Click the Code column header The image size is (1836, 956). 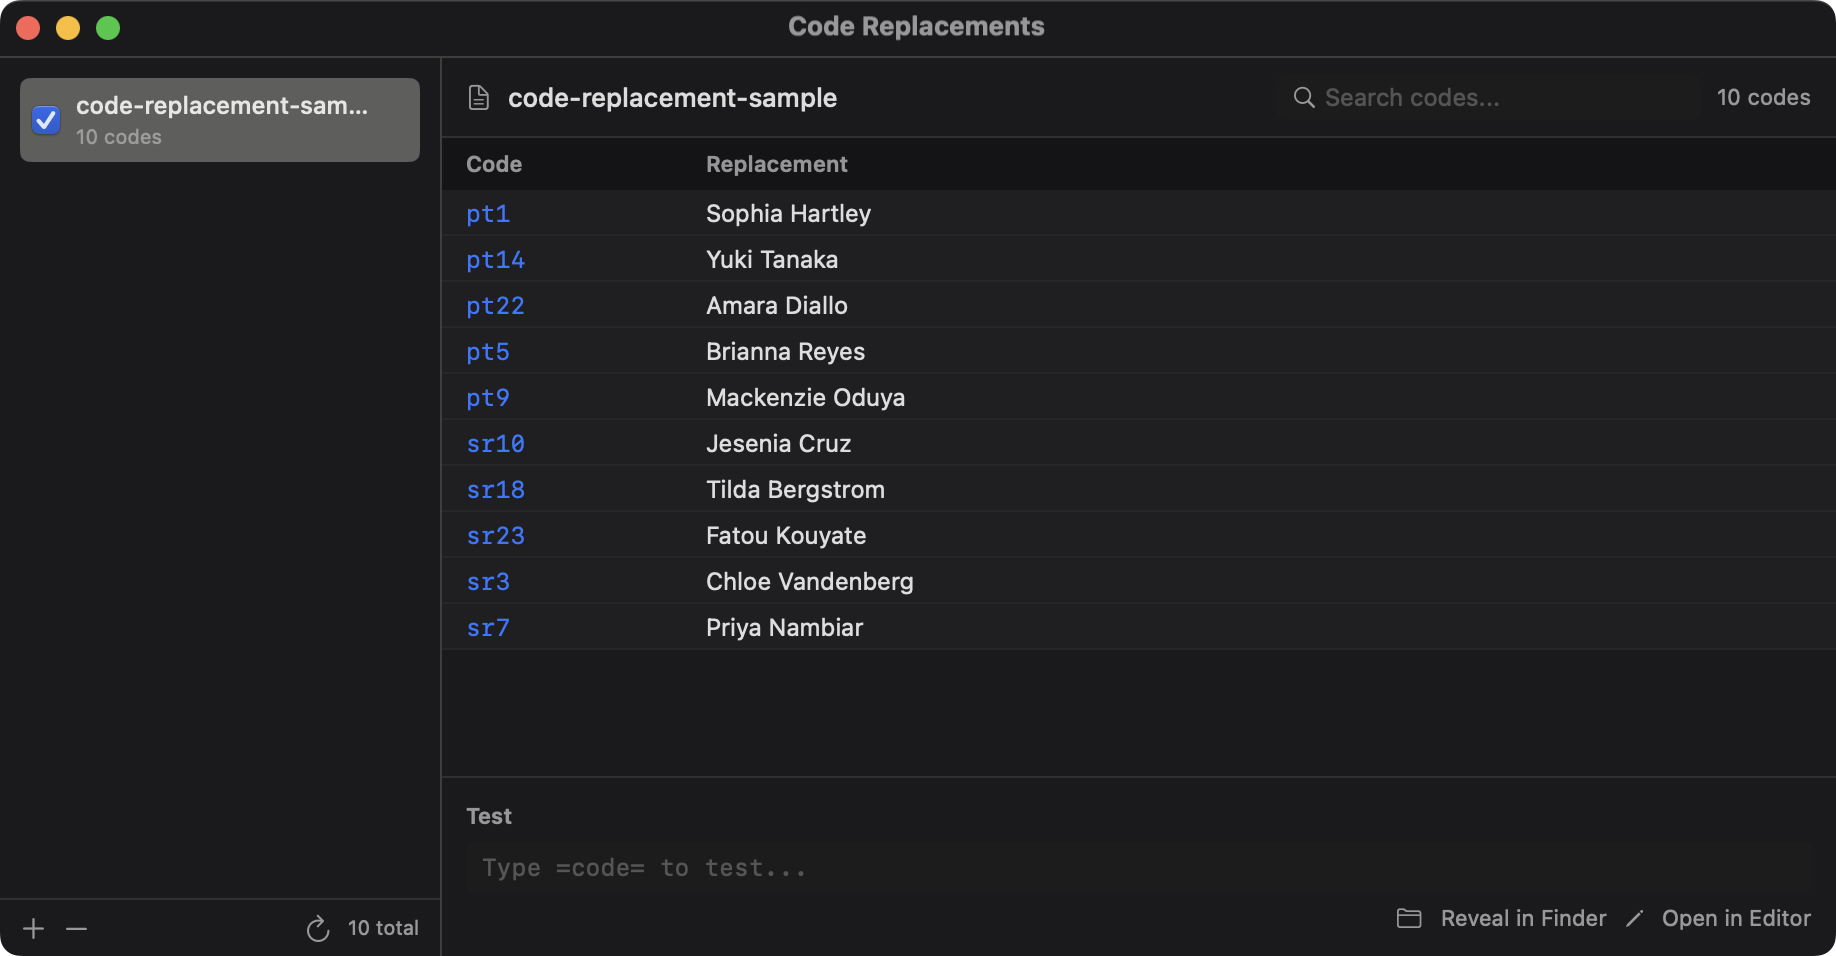tap(494, 164)
